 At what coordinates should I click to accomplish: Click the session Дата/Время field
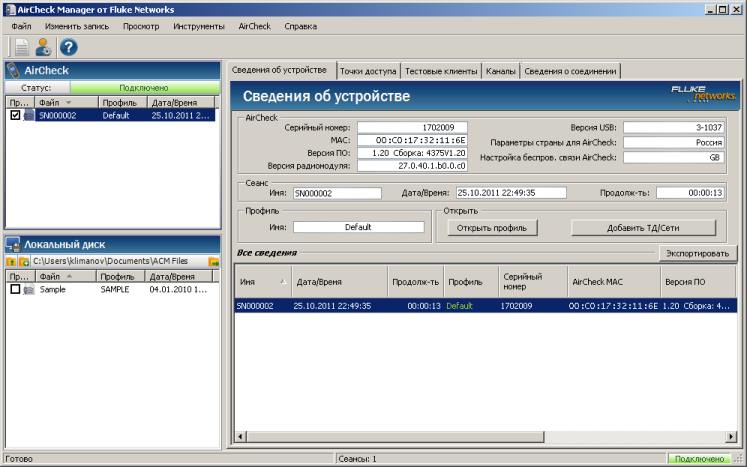(x=511, y=193)
